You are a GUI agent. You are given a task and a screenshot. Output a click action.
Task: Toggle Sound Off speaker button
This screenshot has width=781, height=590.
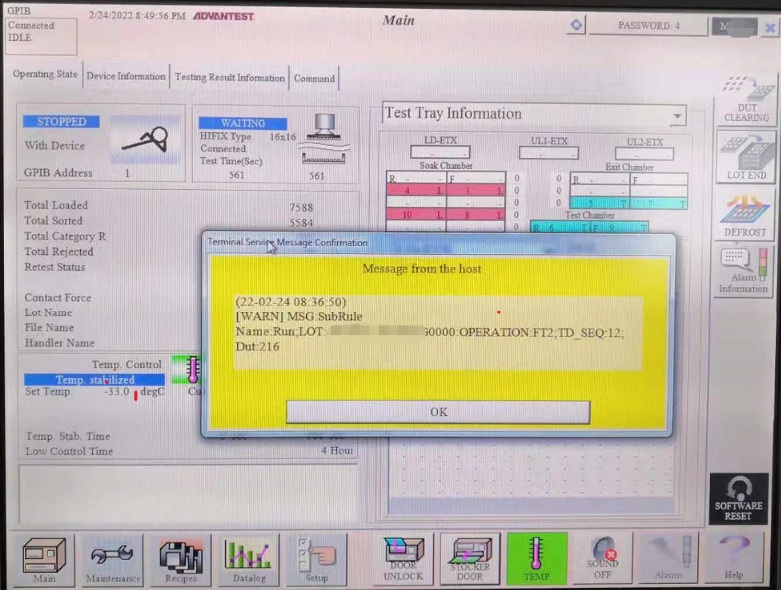click(603, 559)
